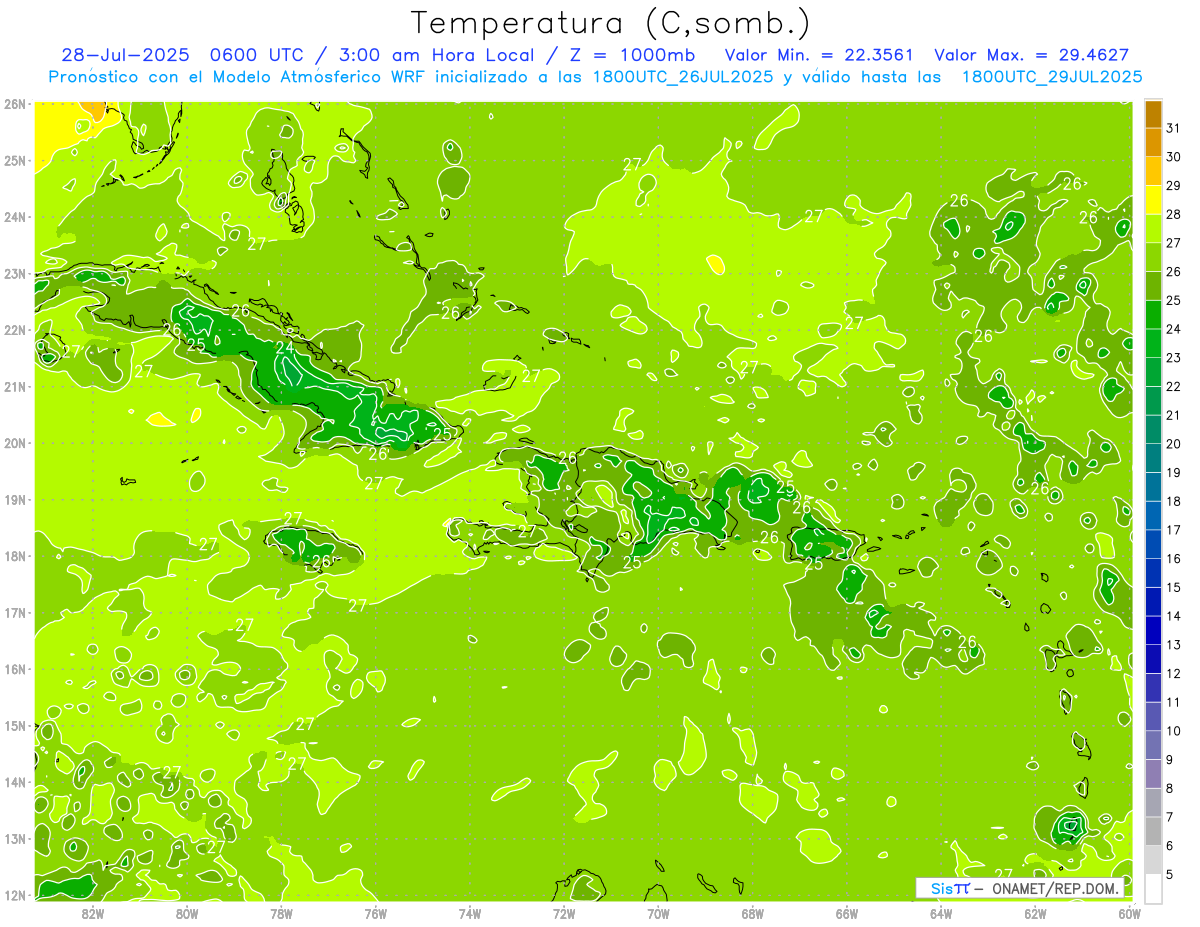The width and height of the screenshot is (1200, 927).
Task: Click the '76W' longitude axis label
Action: [375, 913]
